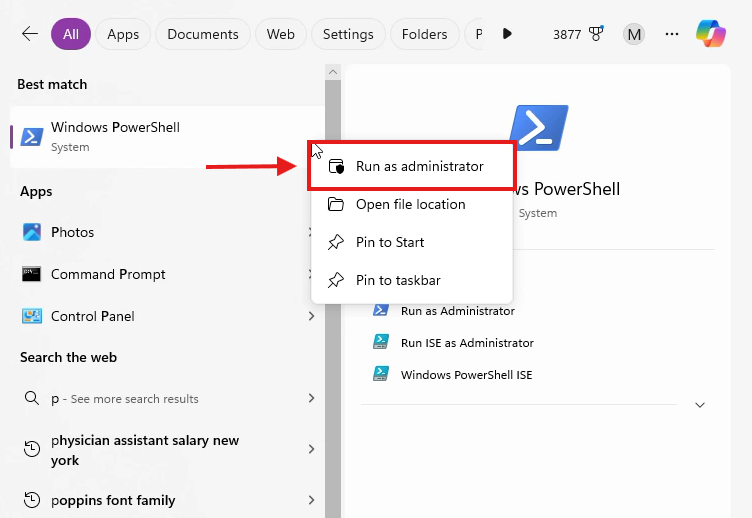This screenshot has height=518, width=752.
Task: Click the large PowerShell logo in preview pane
Action: click(x=539, y=127)
